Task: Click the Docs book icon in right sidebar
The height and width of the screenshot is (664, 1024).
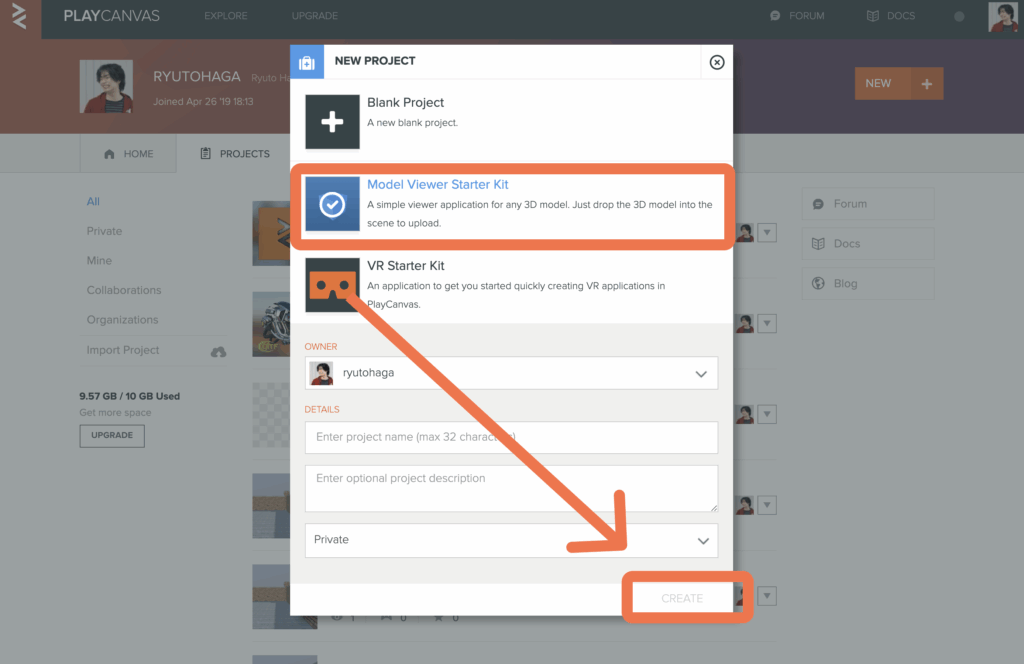Action: pyautogui.click(x=818, y=244)
